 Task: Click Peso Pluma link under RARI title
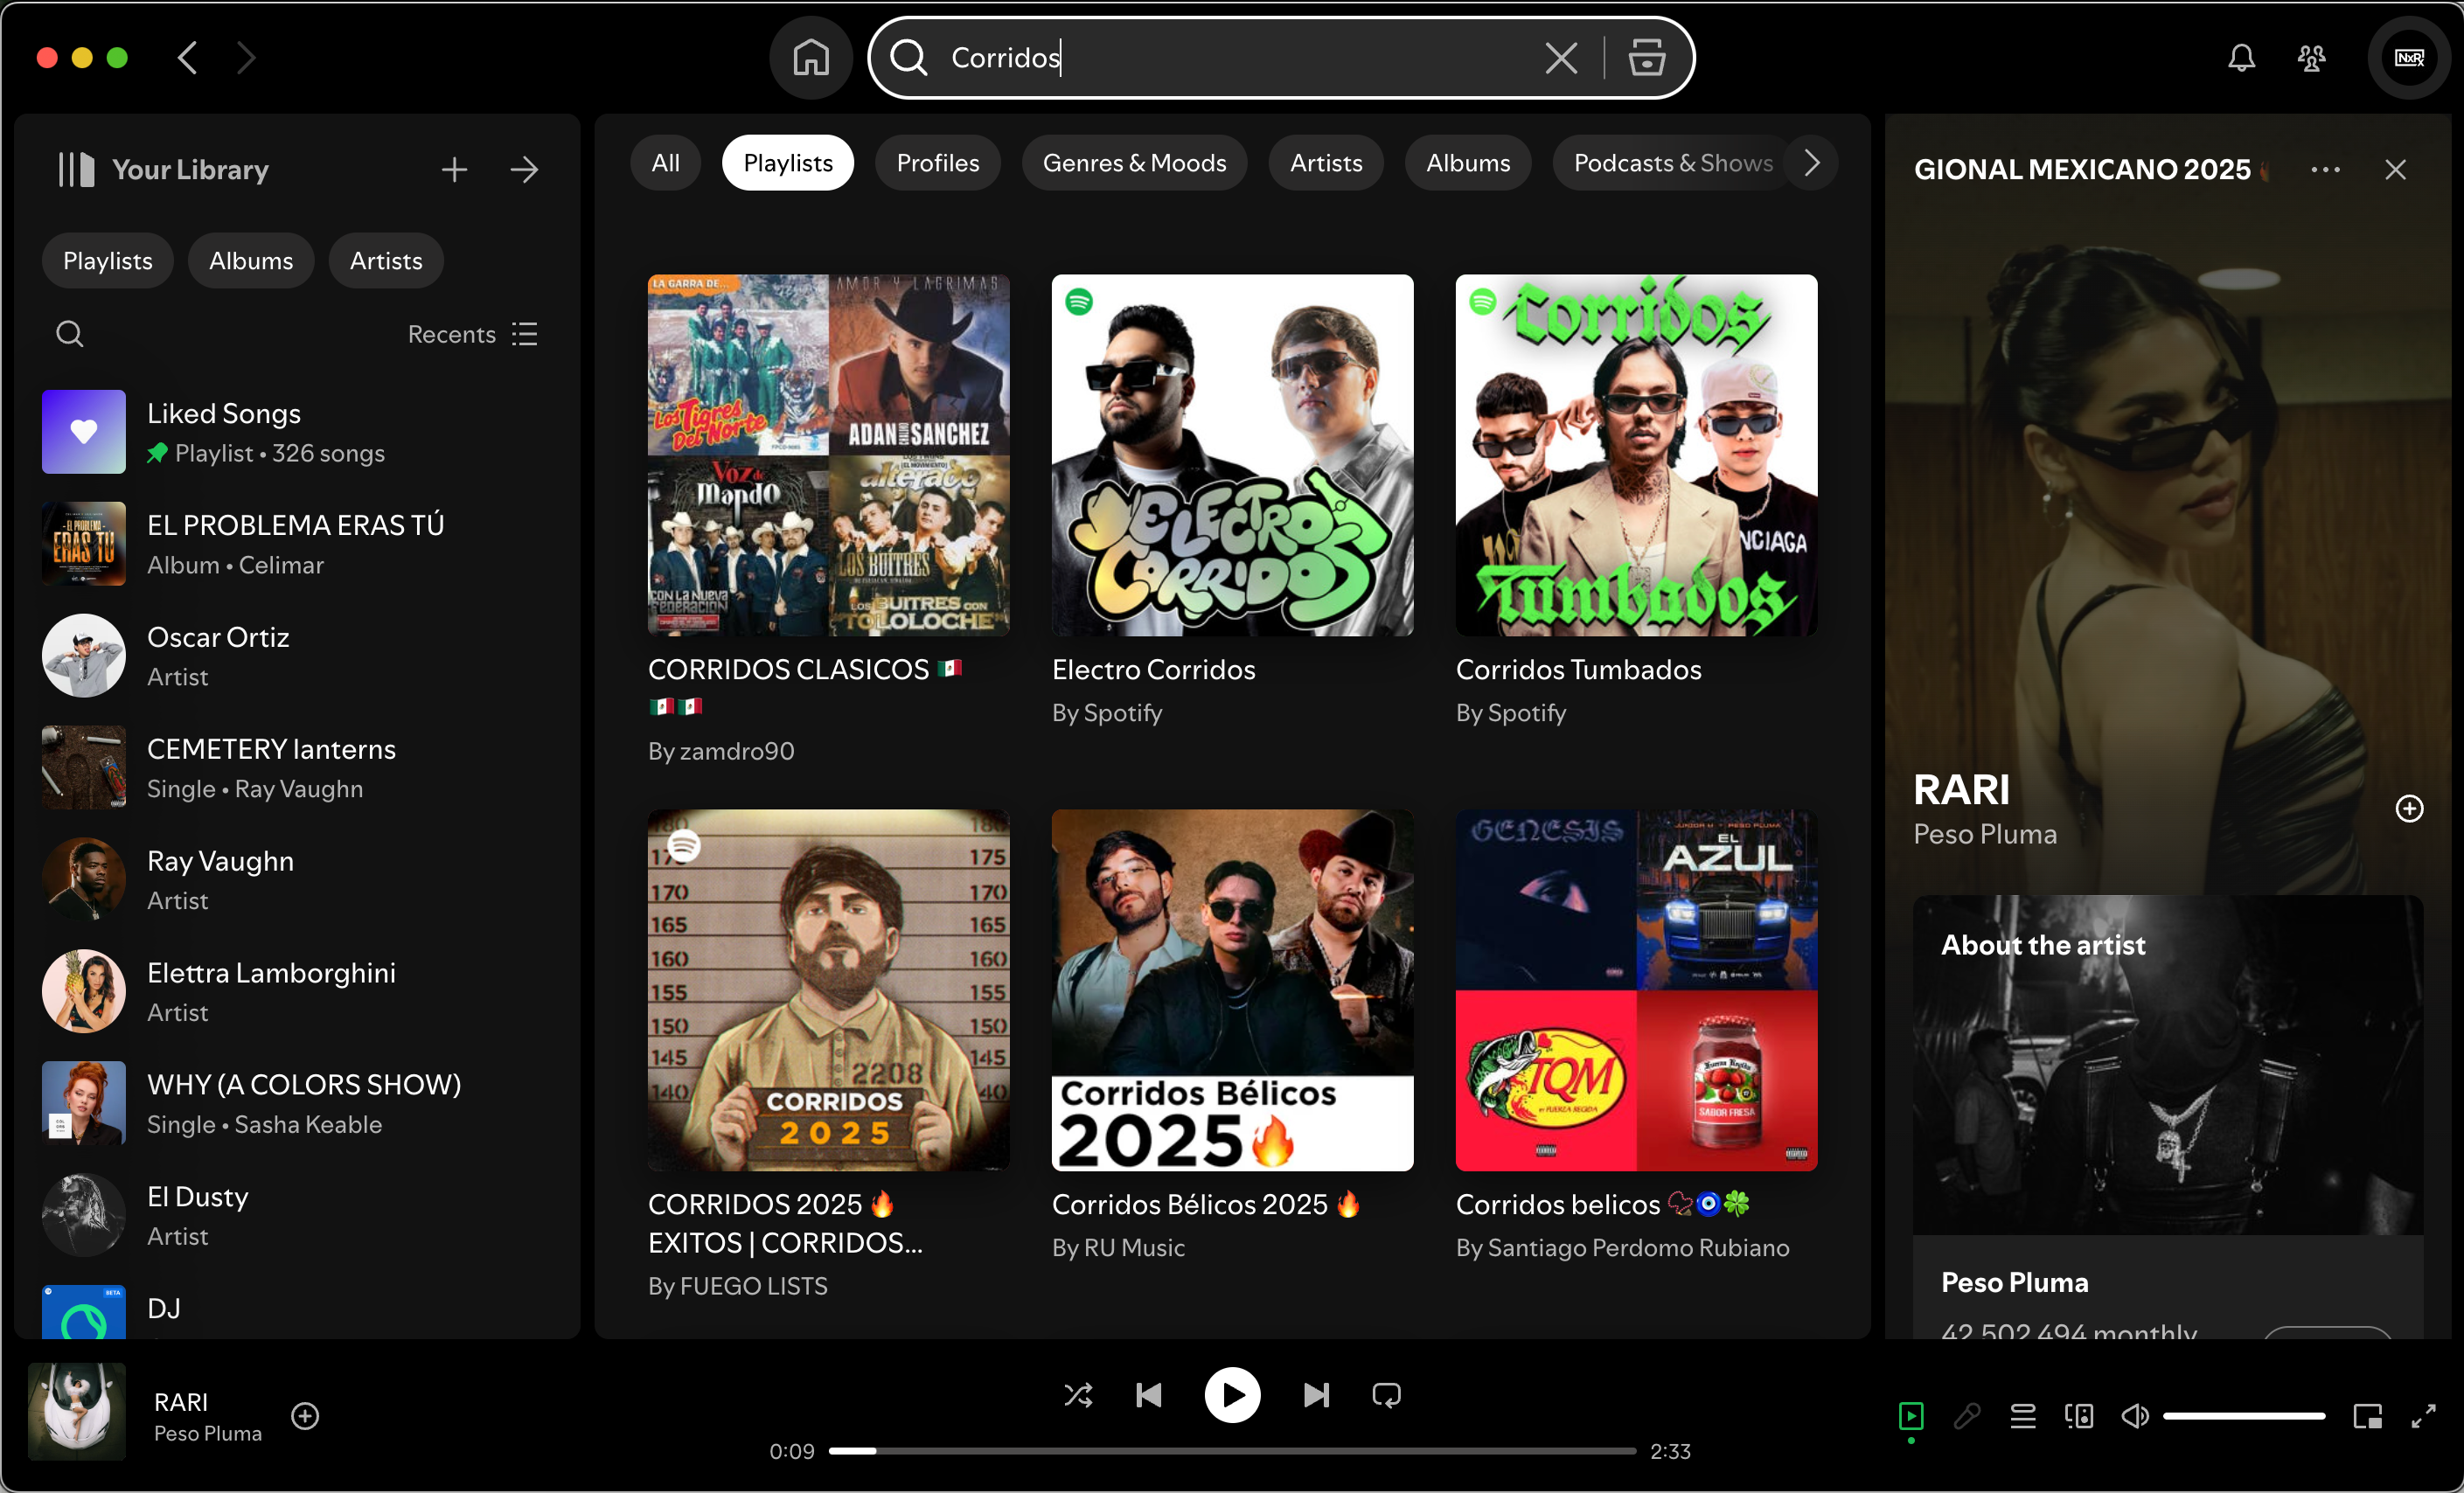pyautogui.click(x=1985, y=835)
